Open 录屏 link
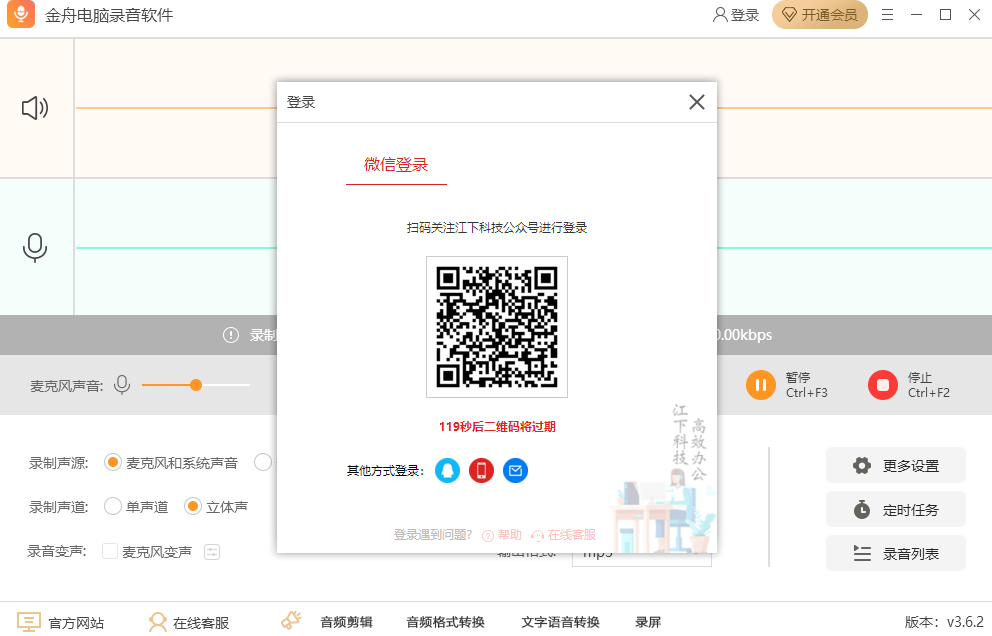 coord(648,622)
